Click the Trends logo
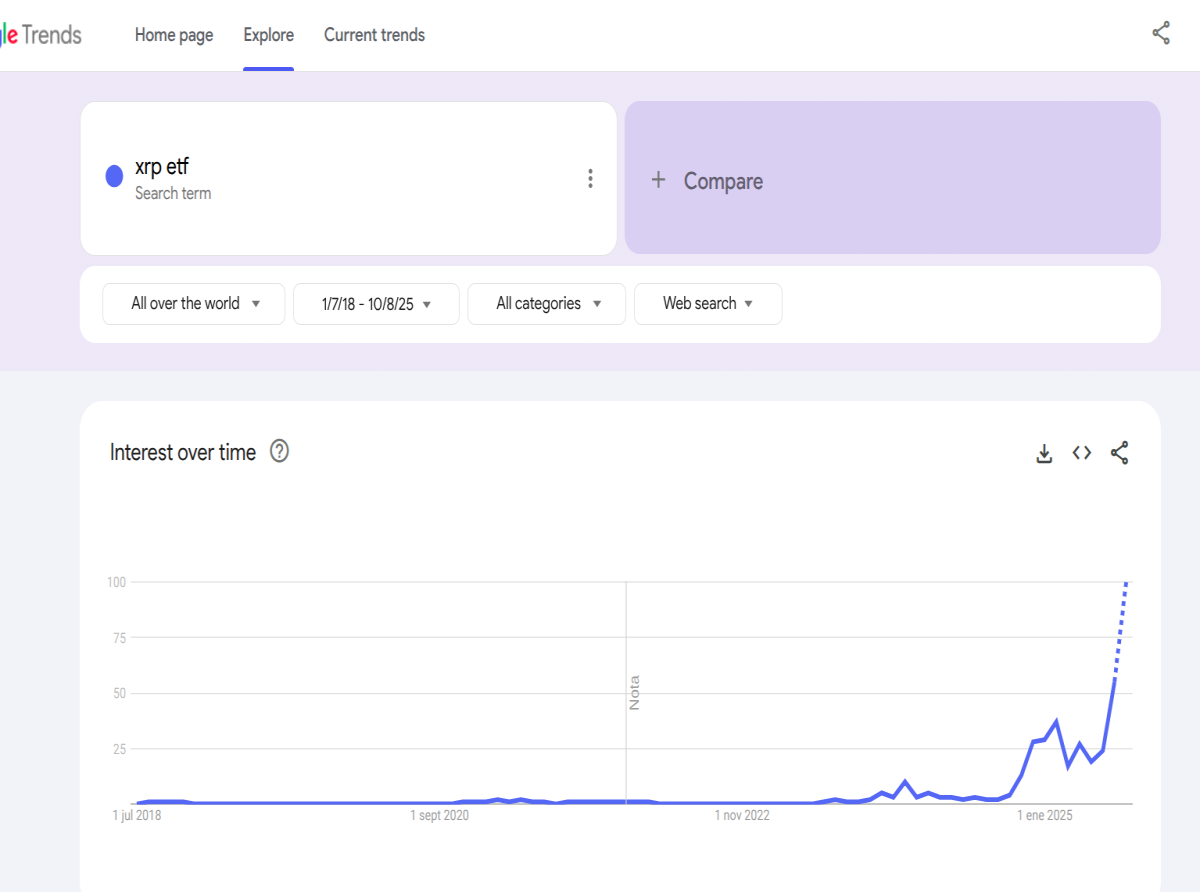Screen dimensions: 1200x892 [41, 35]
